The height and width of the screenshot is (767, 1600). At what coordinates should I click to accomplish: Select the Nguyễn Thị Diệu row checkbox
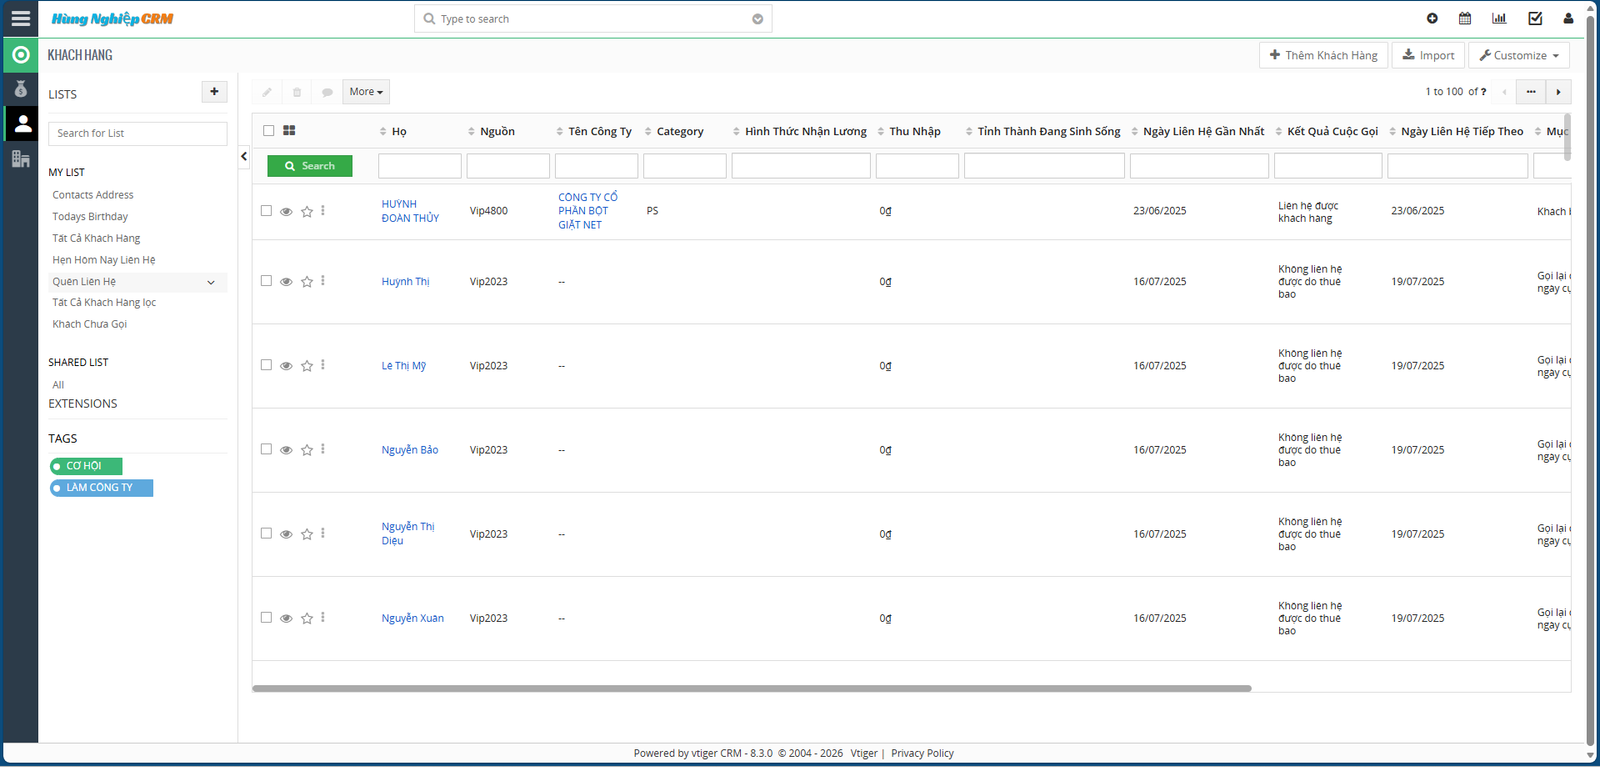[x=266, y=533]
